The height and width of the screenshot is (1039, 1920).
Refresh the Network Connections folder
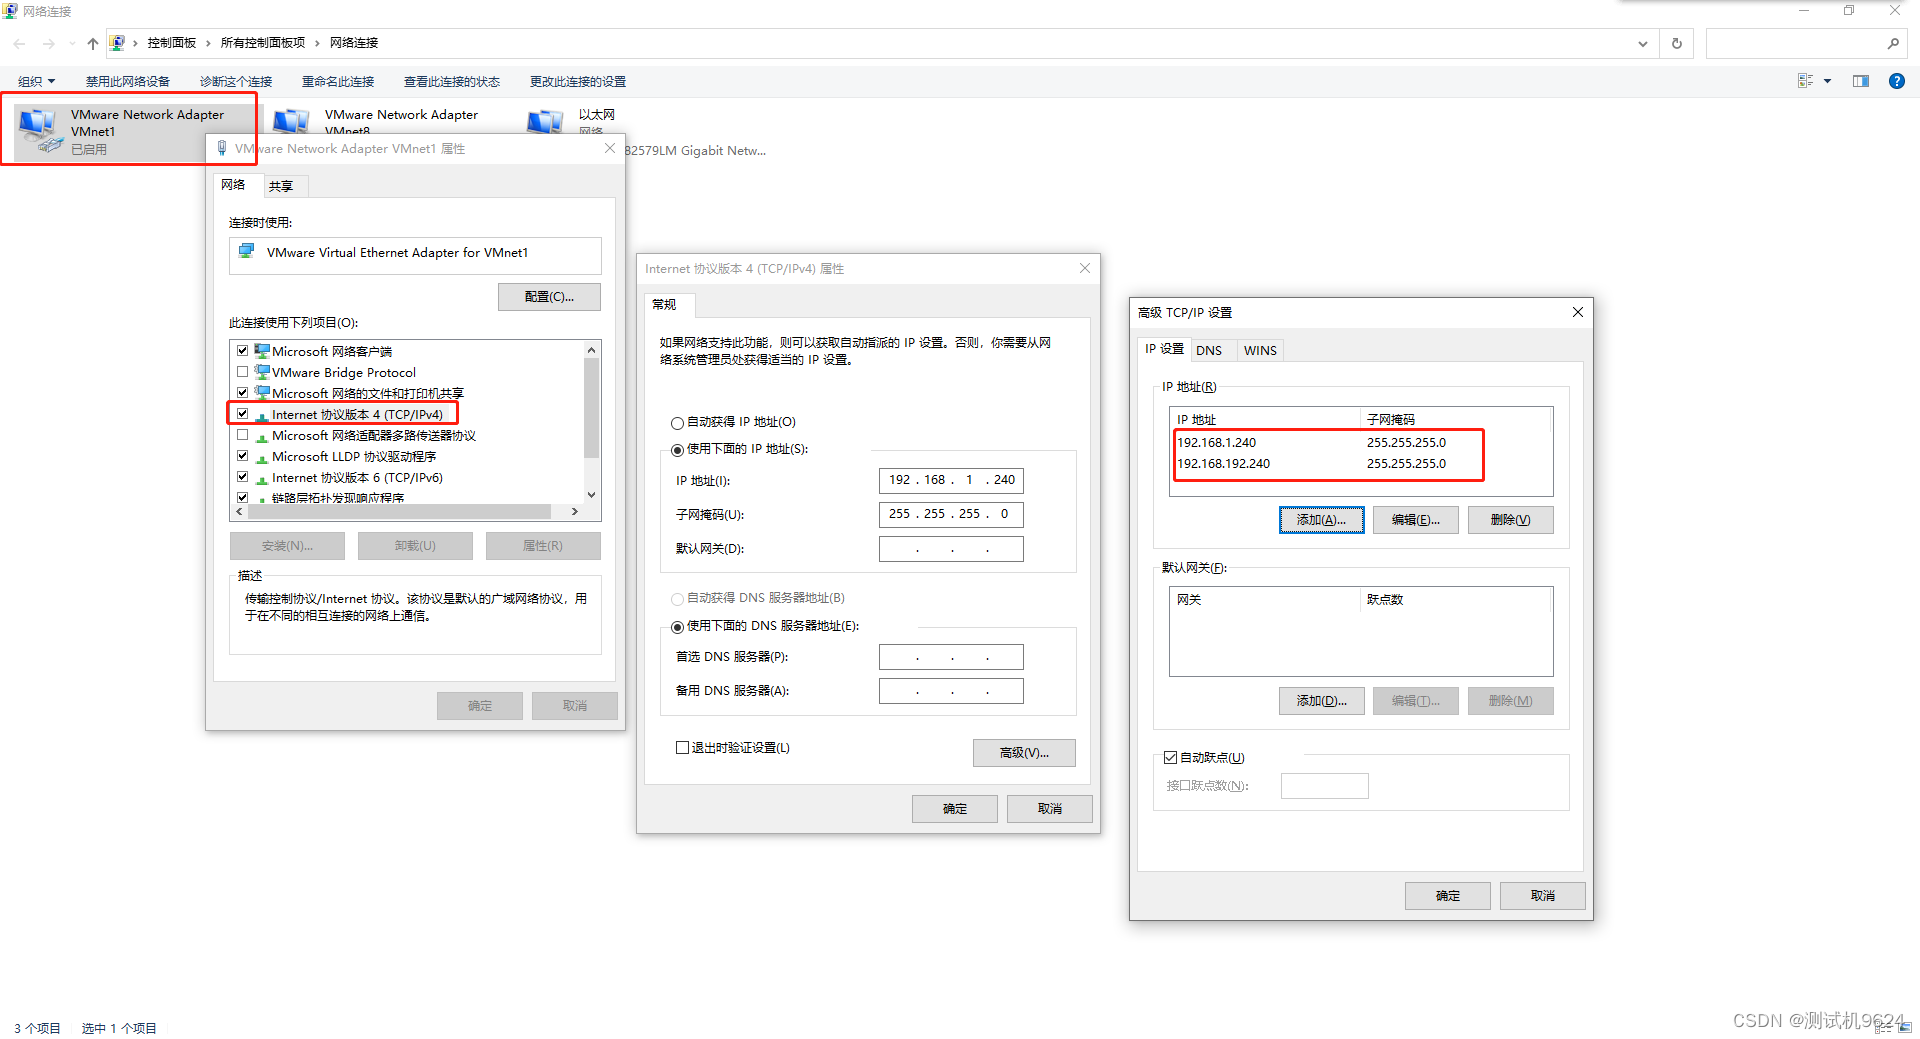1677,43
